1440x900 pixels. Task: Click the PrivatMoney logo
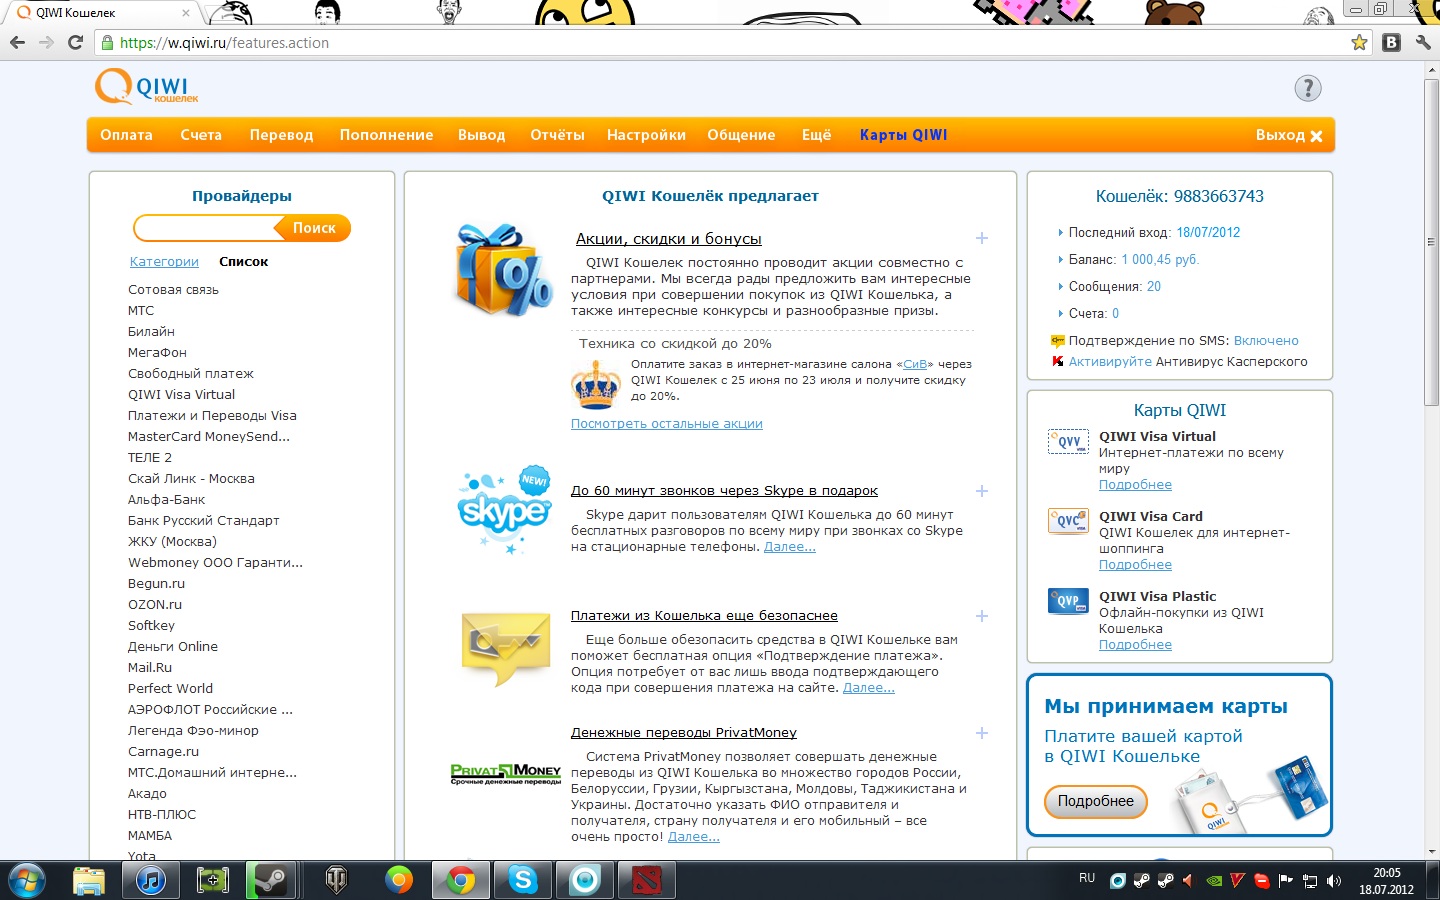[506, 774]
